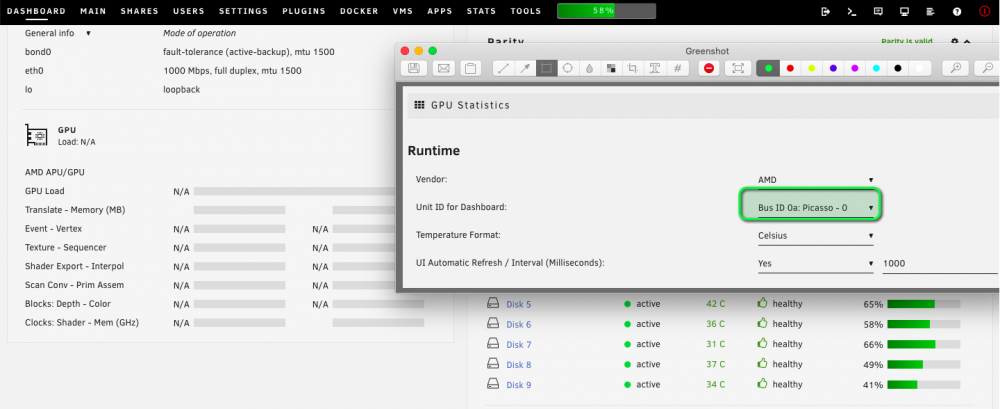Go to the Stats tab
Image resolution: width=1000 pixels, height=409 pixels.
[x=482, y=11]
